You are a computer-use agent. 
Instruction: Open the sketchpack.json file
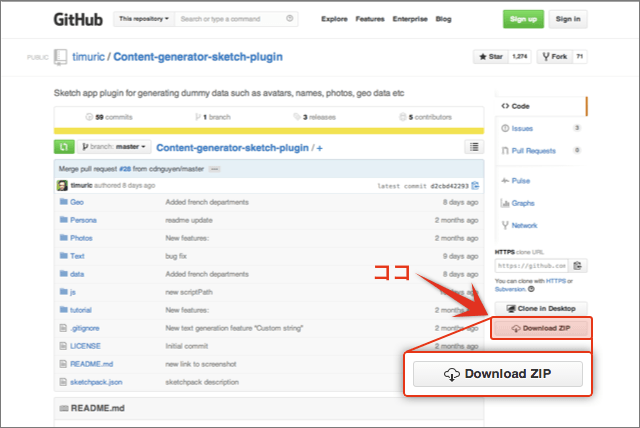pos(96,382)
